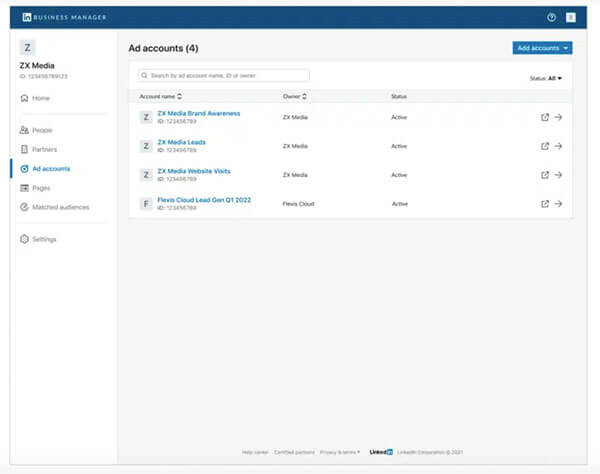The height and width of the screenshot is (474, 600).
Task: Sort by Account name column
Action: tap(161, 96)
